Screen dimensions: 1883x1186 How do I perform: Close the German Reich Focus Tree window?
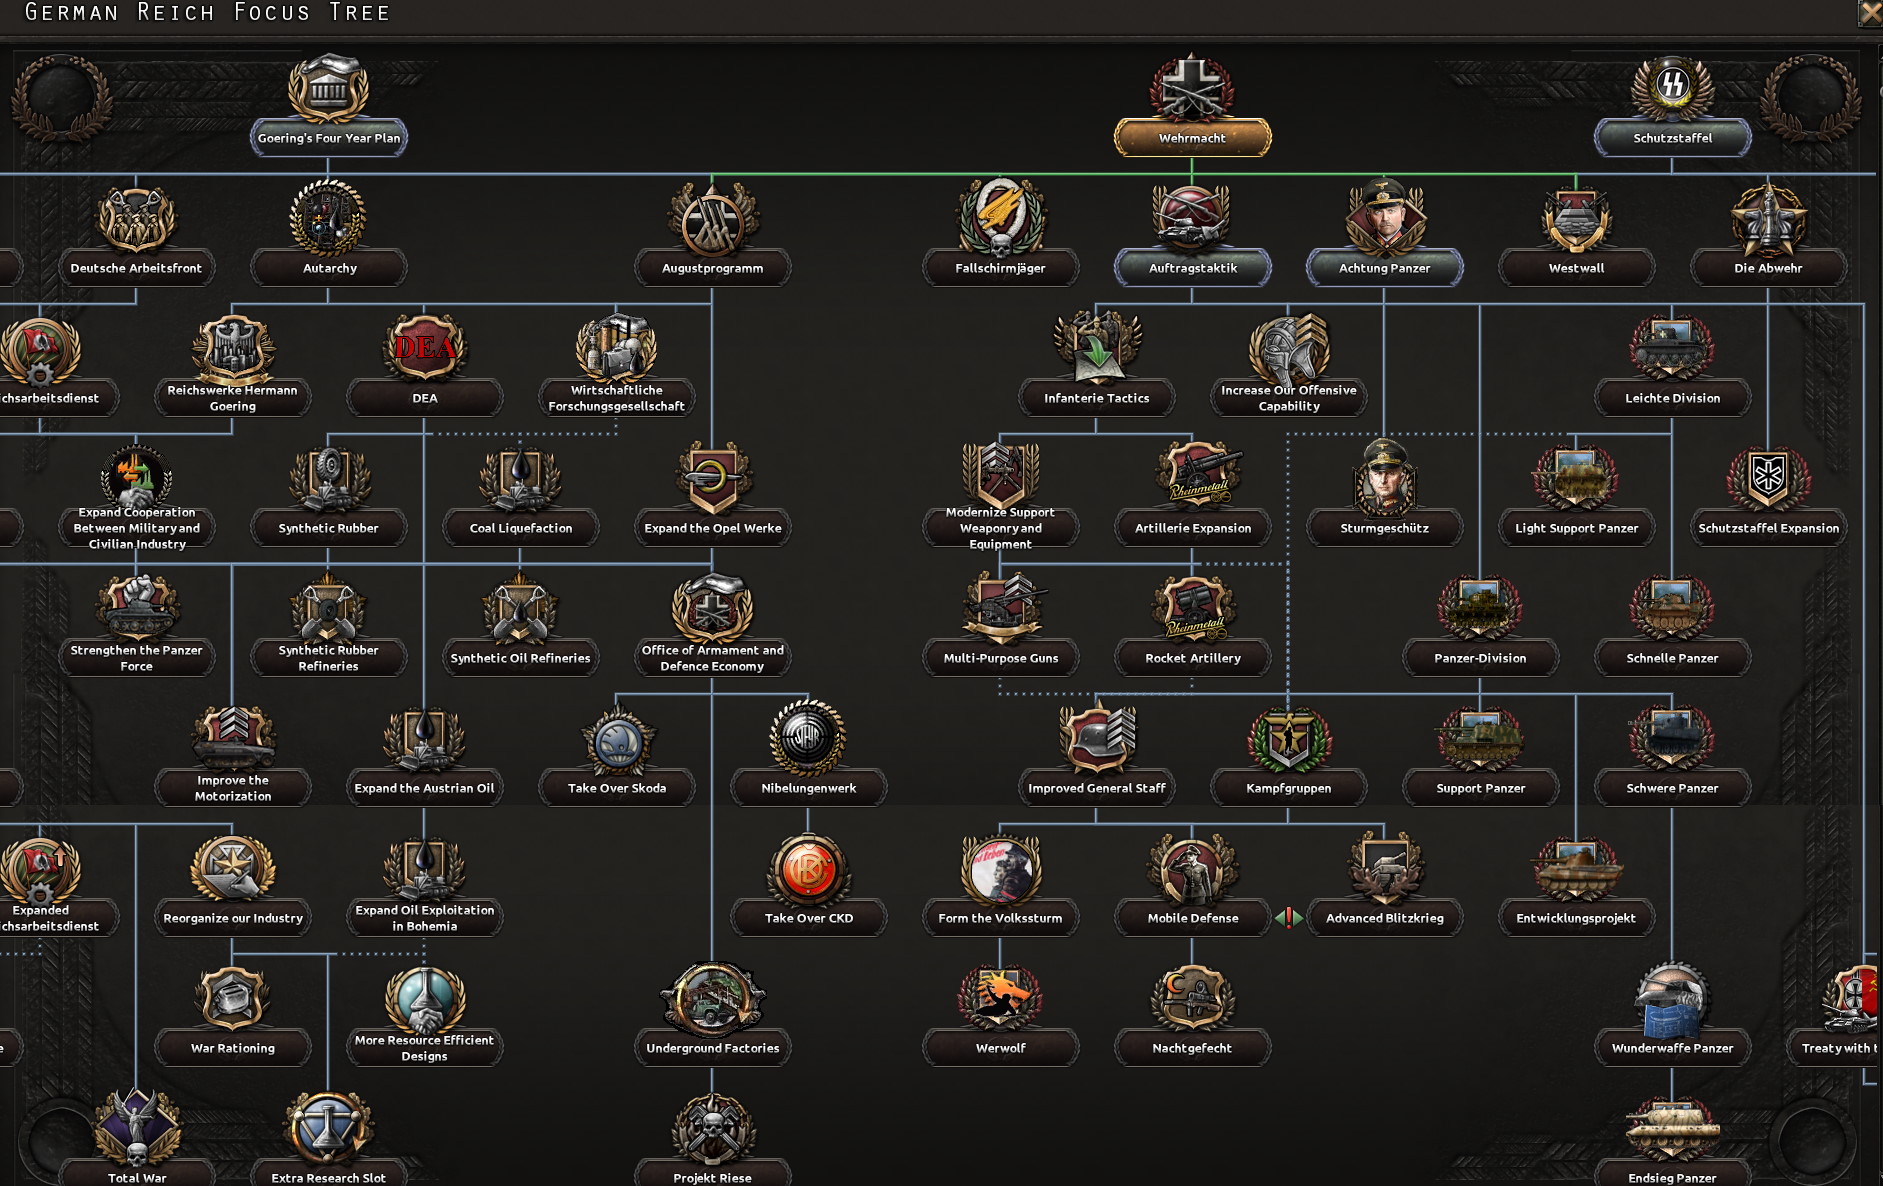[1870, 12]
